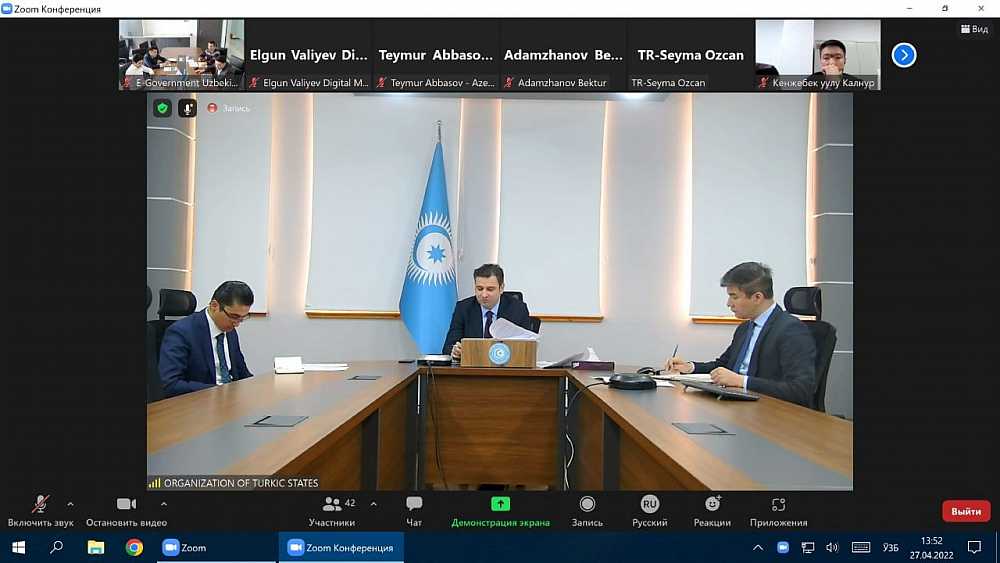Leave meeting with Выйти button
The image size is (1000, 563).
pos(966,511)
